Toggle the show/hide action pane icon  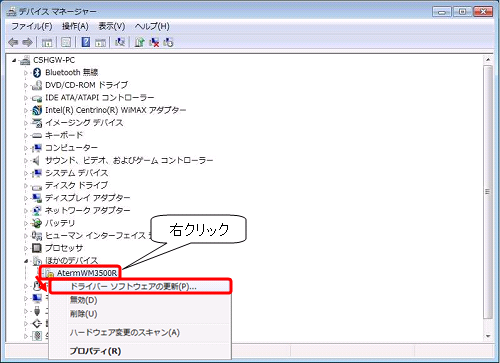[100, 42]
